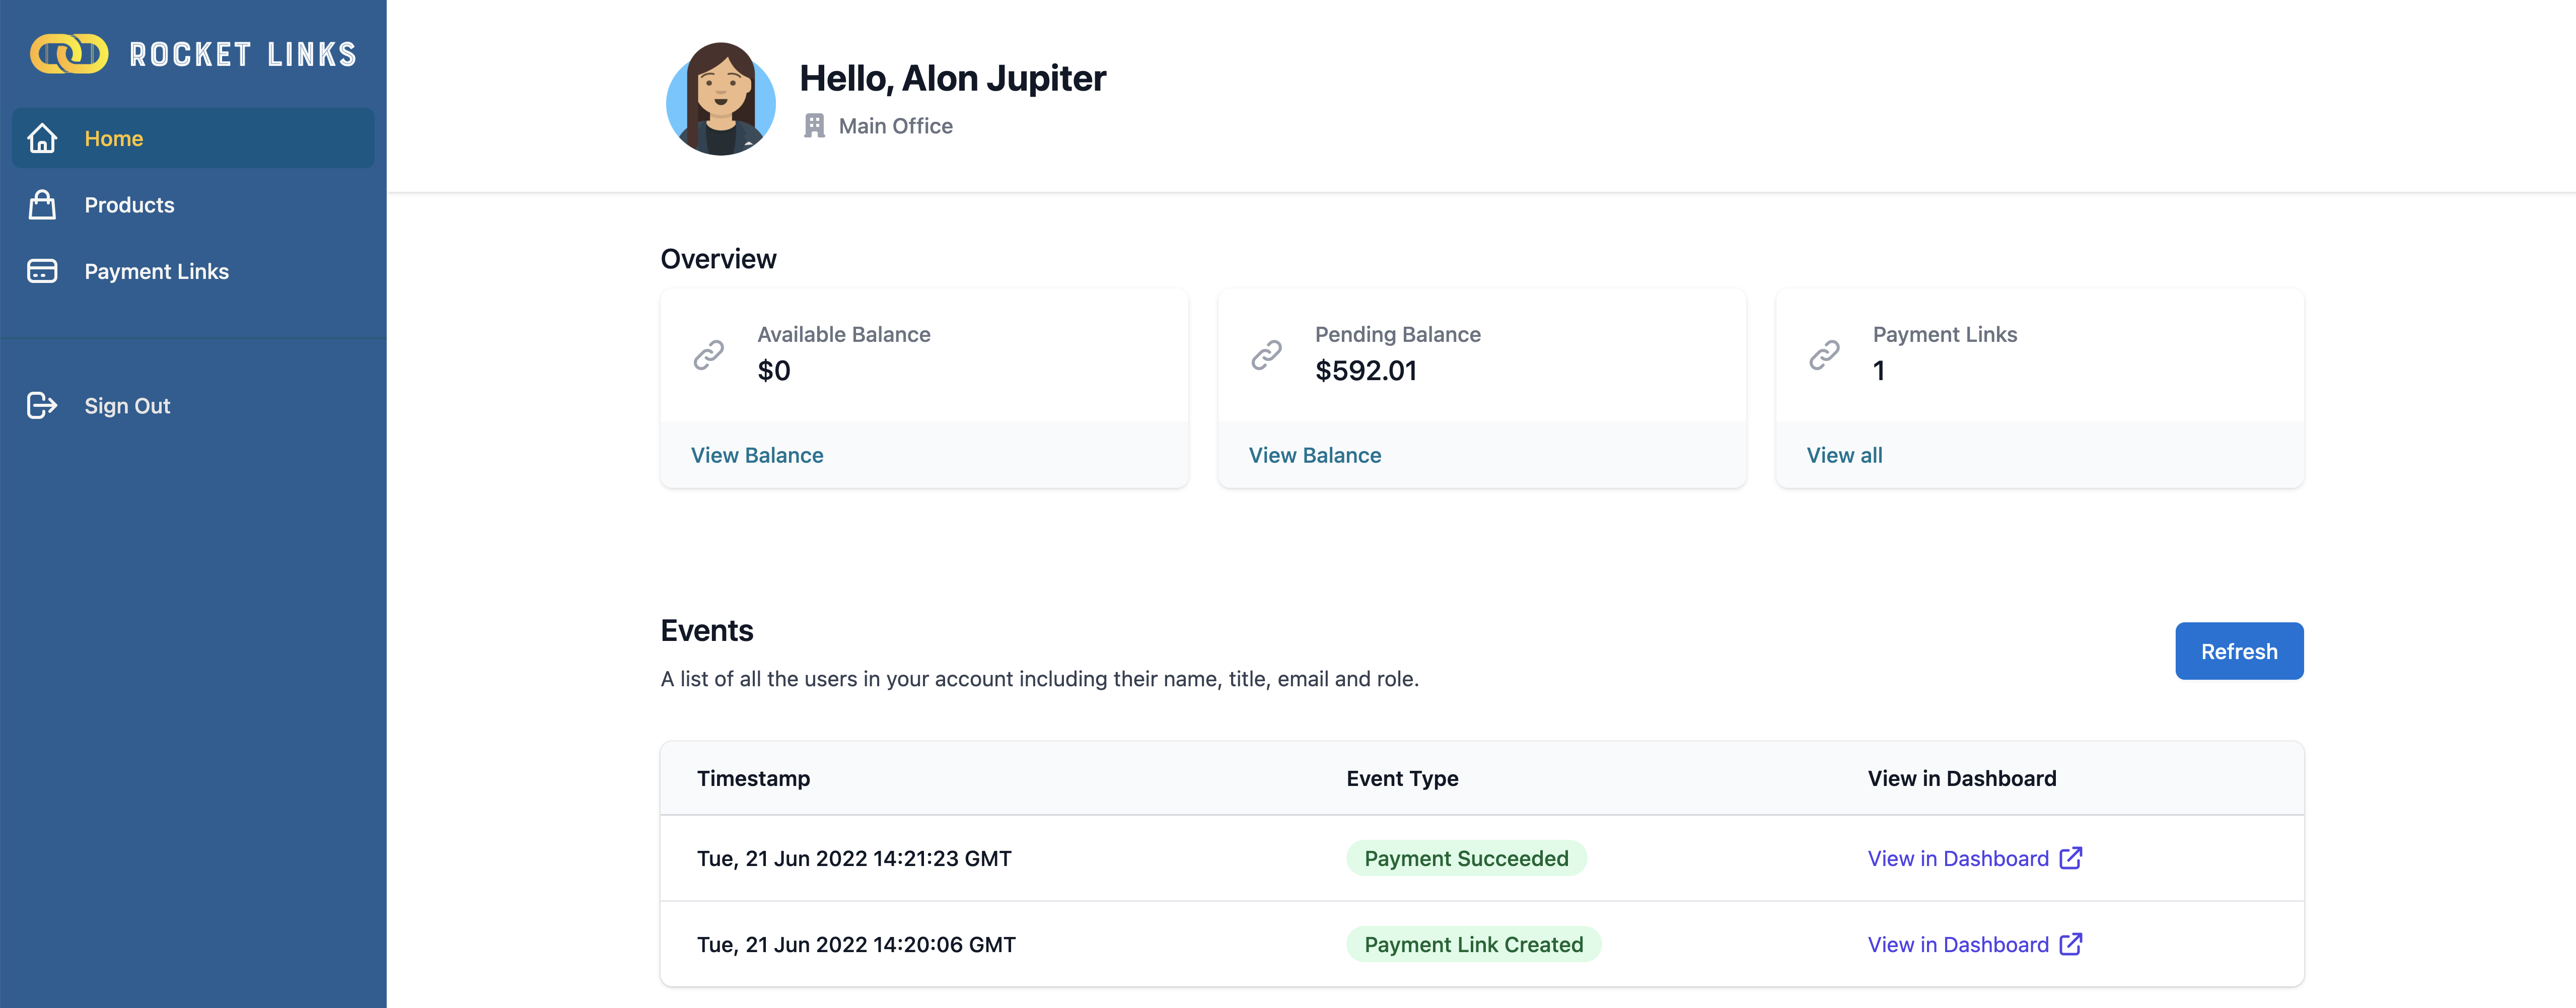This screenshot has height=1008, width=2576.
Task: Click the Payment Links card icon
Action: pos(42,271)
